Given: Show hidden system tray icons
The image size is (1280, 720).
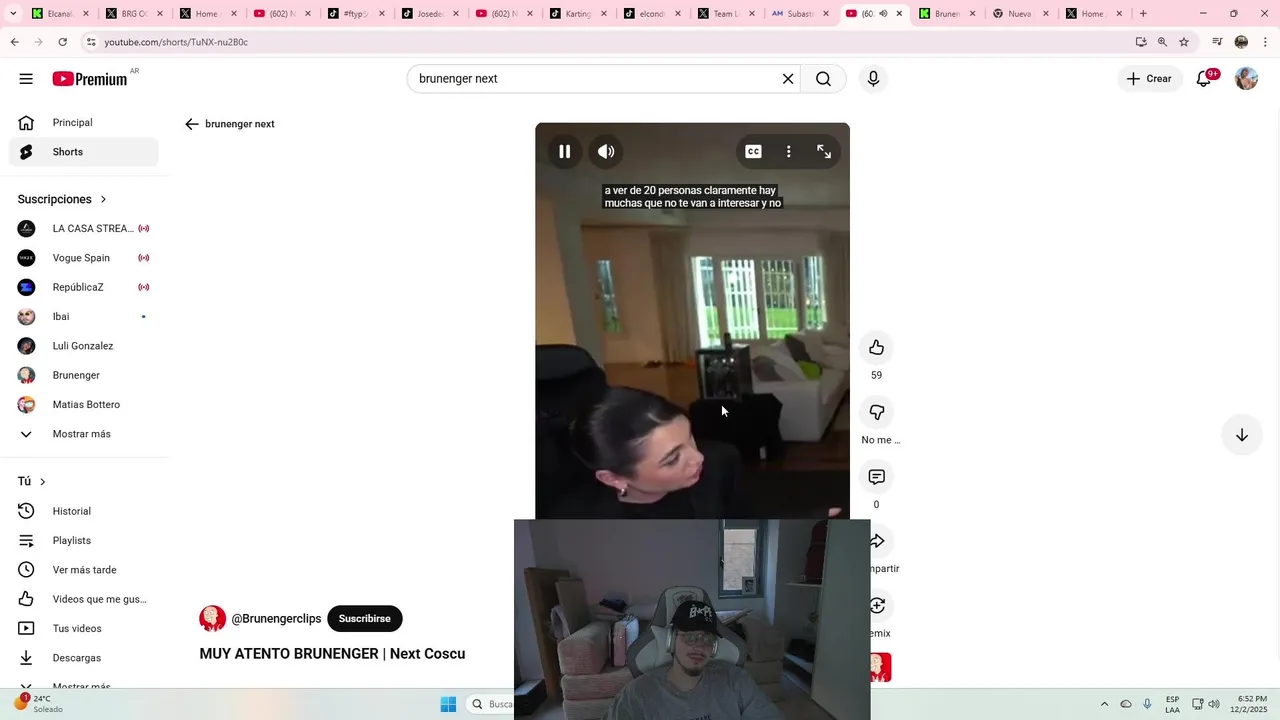Looking at the screenshot, I should pyautogui.click(x=1104, y=704).
